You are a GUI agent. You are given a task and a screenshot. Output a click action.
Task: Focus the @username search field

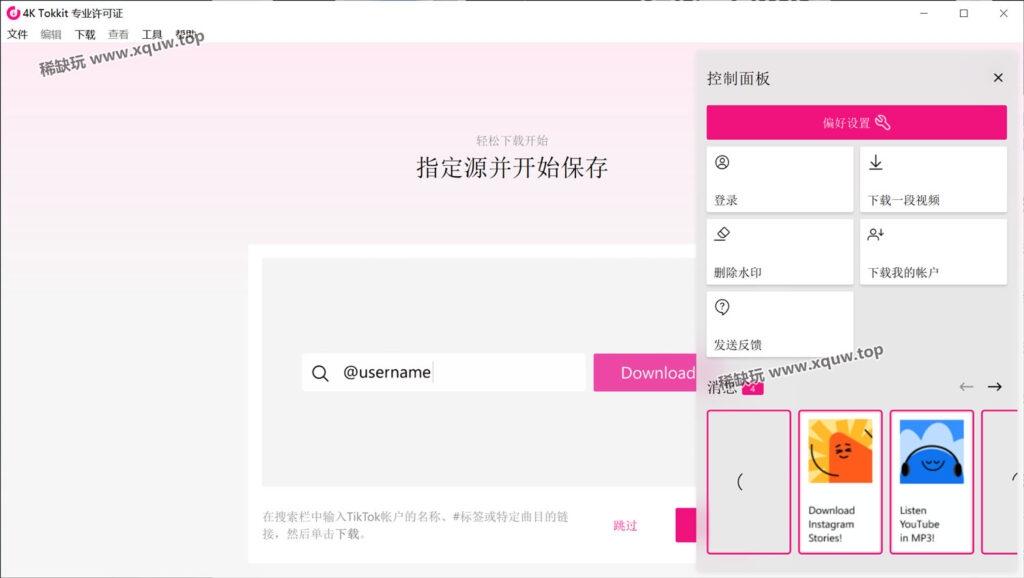click(x=443, y=373)
